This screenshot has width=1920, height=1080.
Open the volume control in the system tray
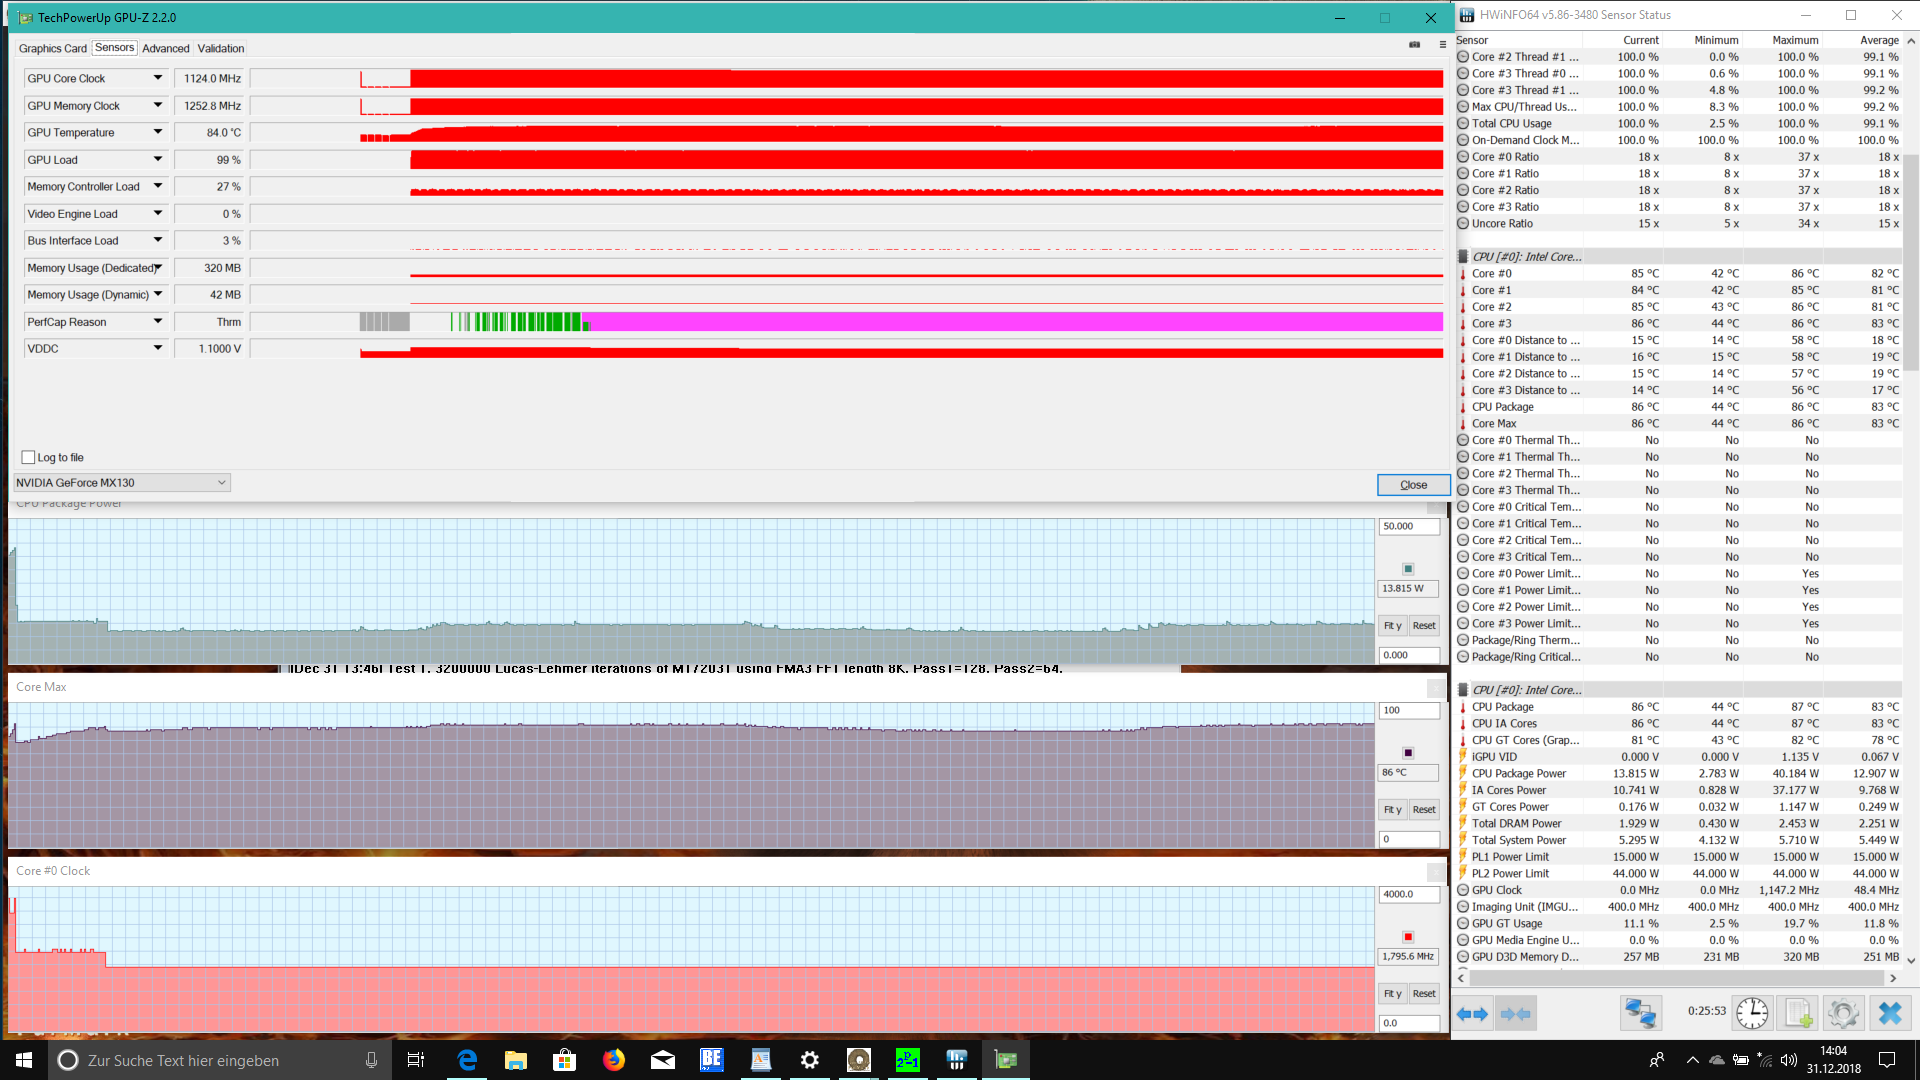[1789, 1060]
